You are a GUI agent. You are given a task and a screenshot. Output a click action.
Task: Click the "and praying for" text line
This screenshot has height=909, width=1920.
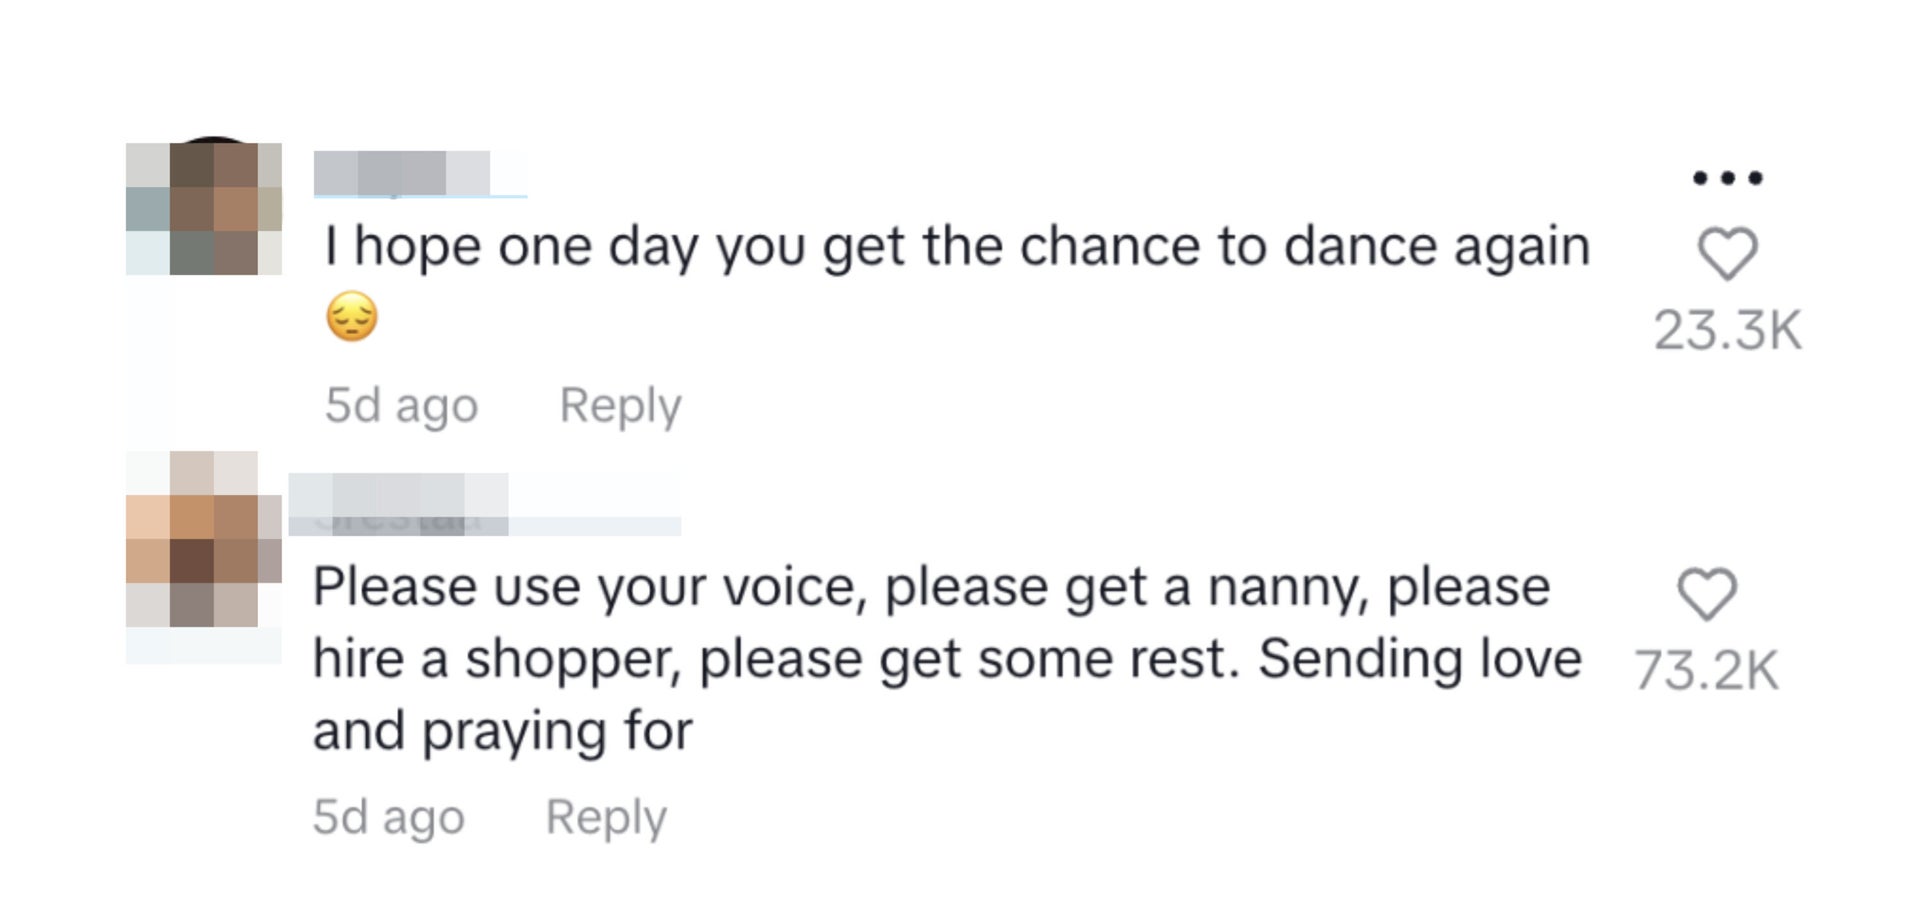click(502, 731)
